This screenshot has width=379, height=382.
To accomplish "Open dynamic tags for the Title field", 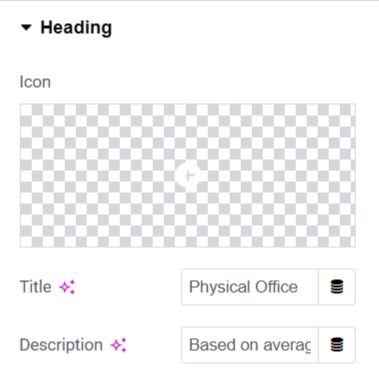I will click(337, 287).
